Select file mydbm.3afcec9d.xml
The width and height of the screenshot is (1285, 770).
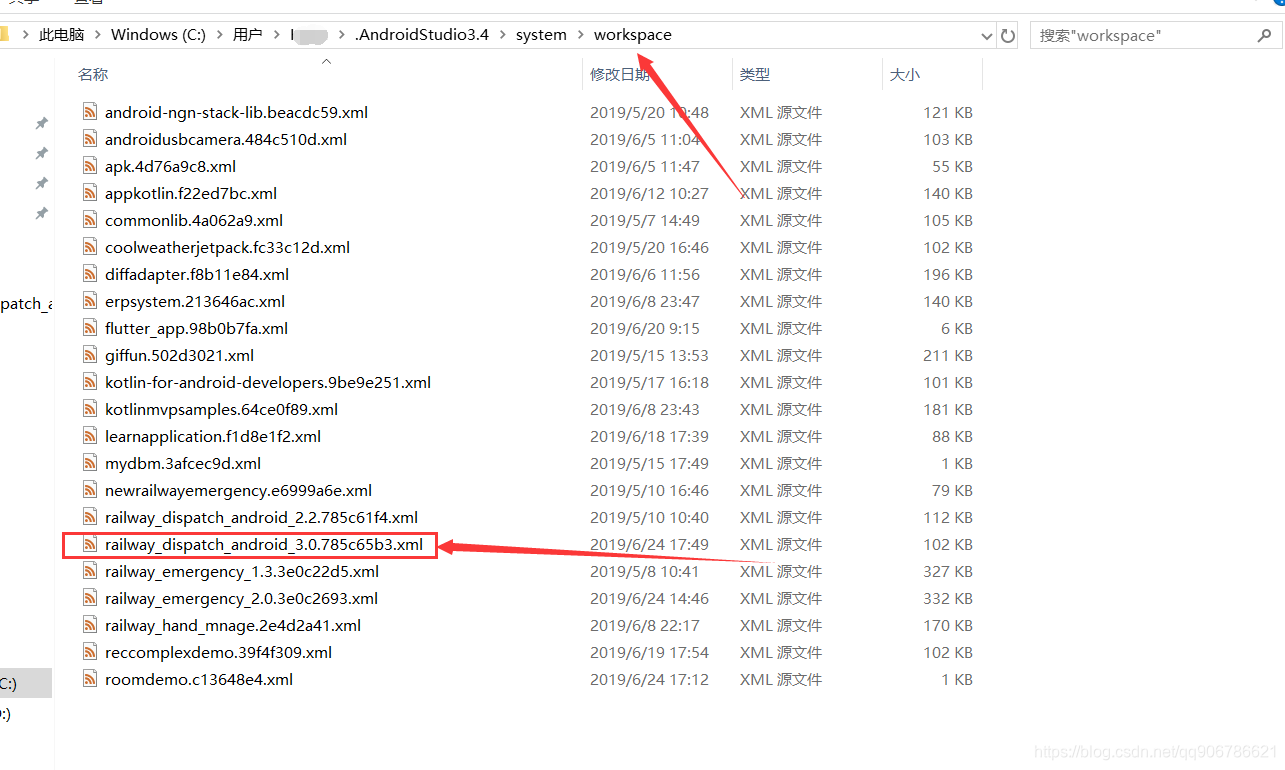click(x=183, y=463)
